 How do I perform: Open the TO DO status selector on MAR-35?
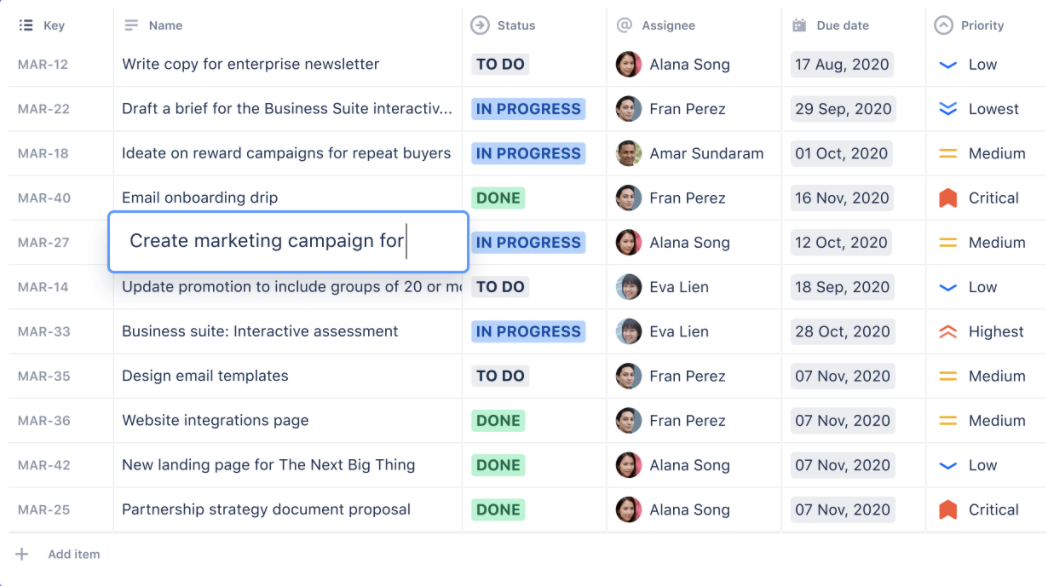(499, 376)
